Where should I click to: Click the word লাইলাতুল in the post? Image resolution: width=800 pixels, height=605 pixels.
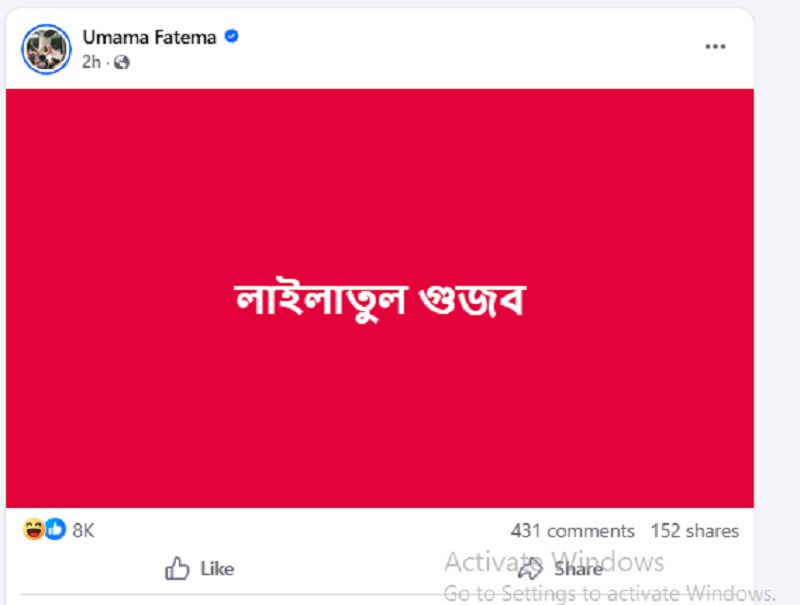click(318, 299)
